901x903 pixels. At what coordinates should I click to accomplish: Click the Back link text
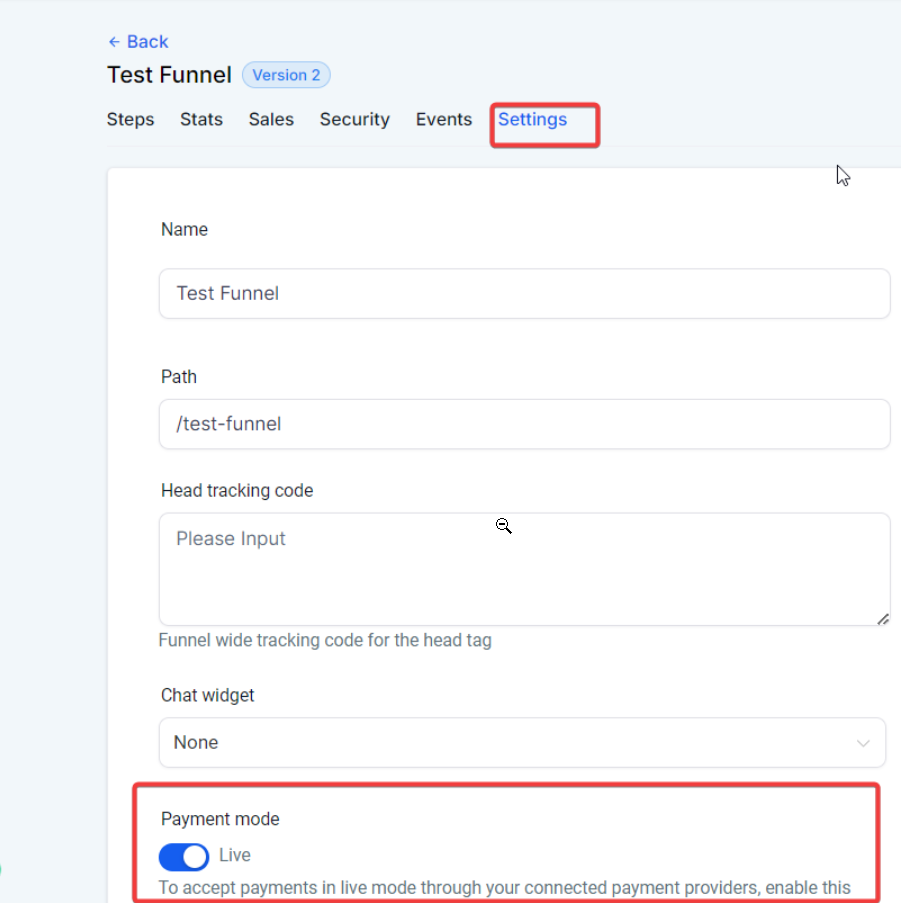[x=147, y=42]
